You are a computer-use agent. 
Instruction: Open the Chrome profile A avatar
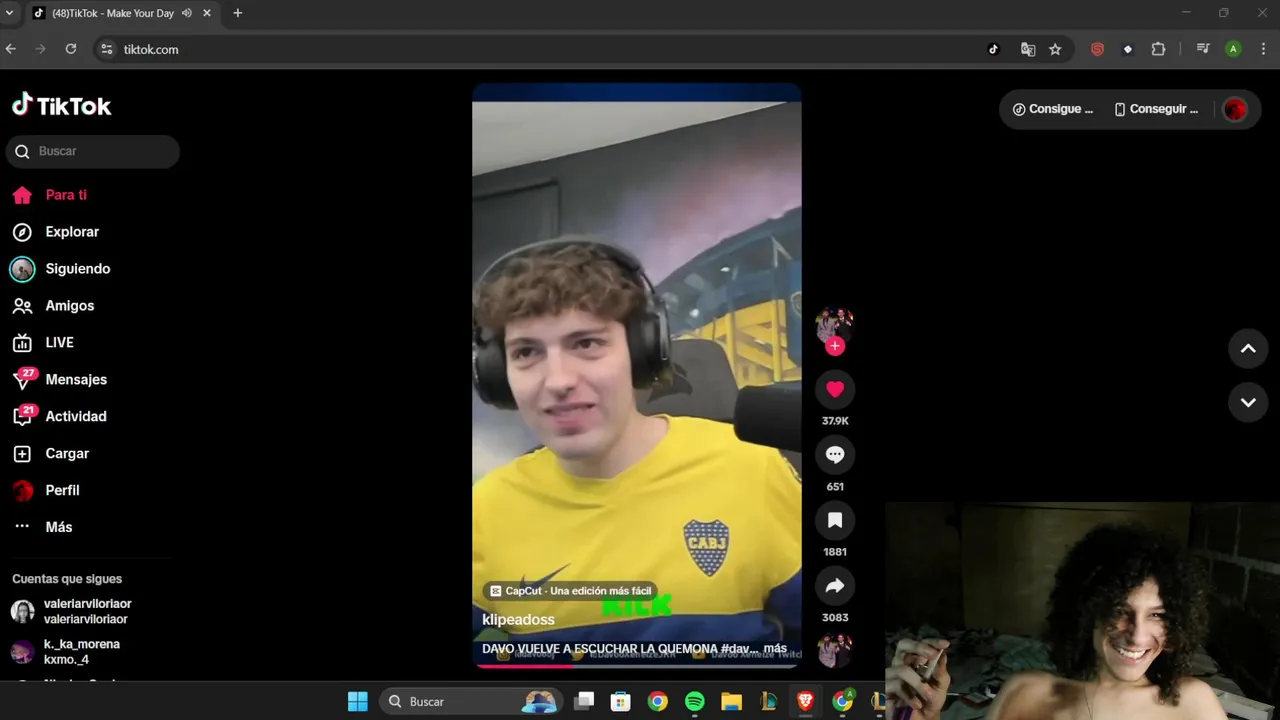[1233, 49]
